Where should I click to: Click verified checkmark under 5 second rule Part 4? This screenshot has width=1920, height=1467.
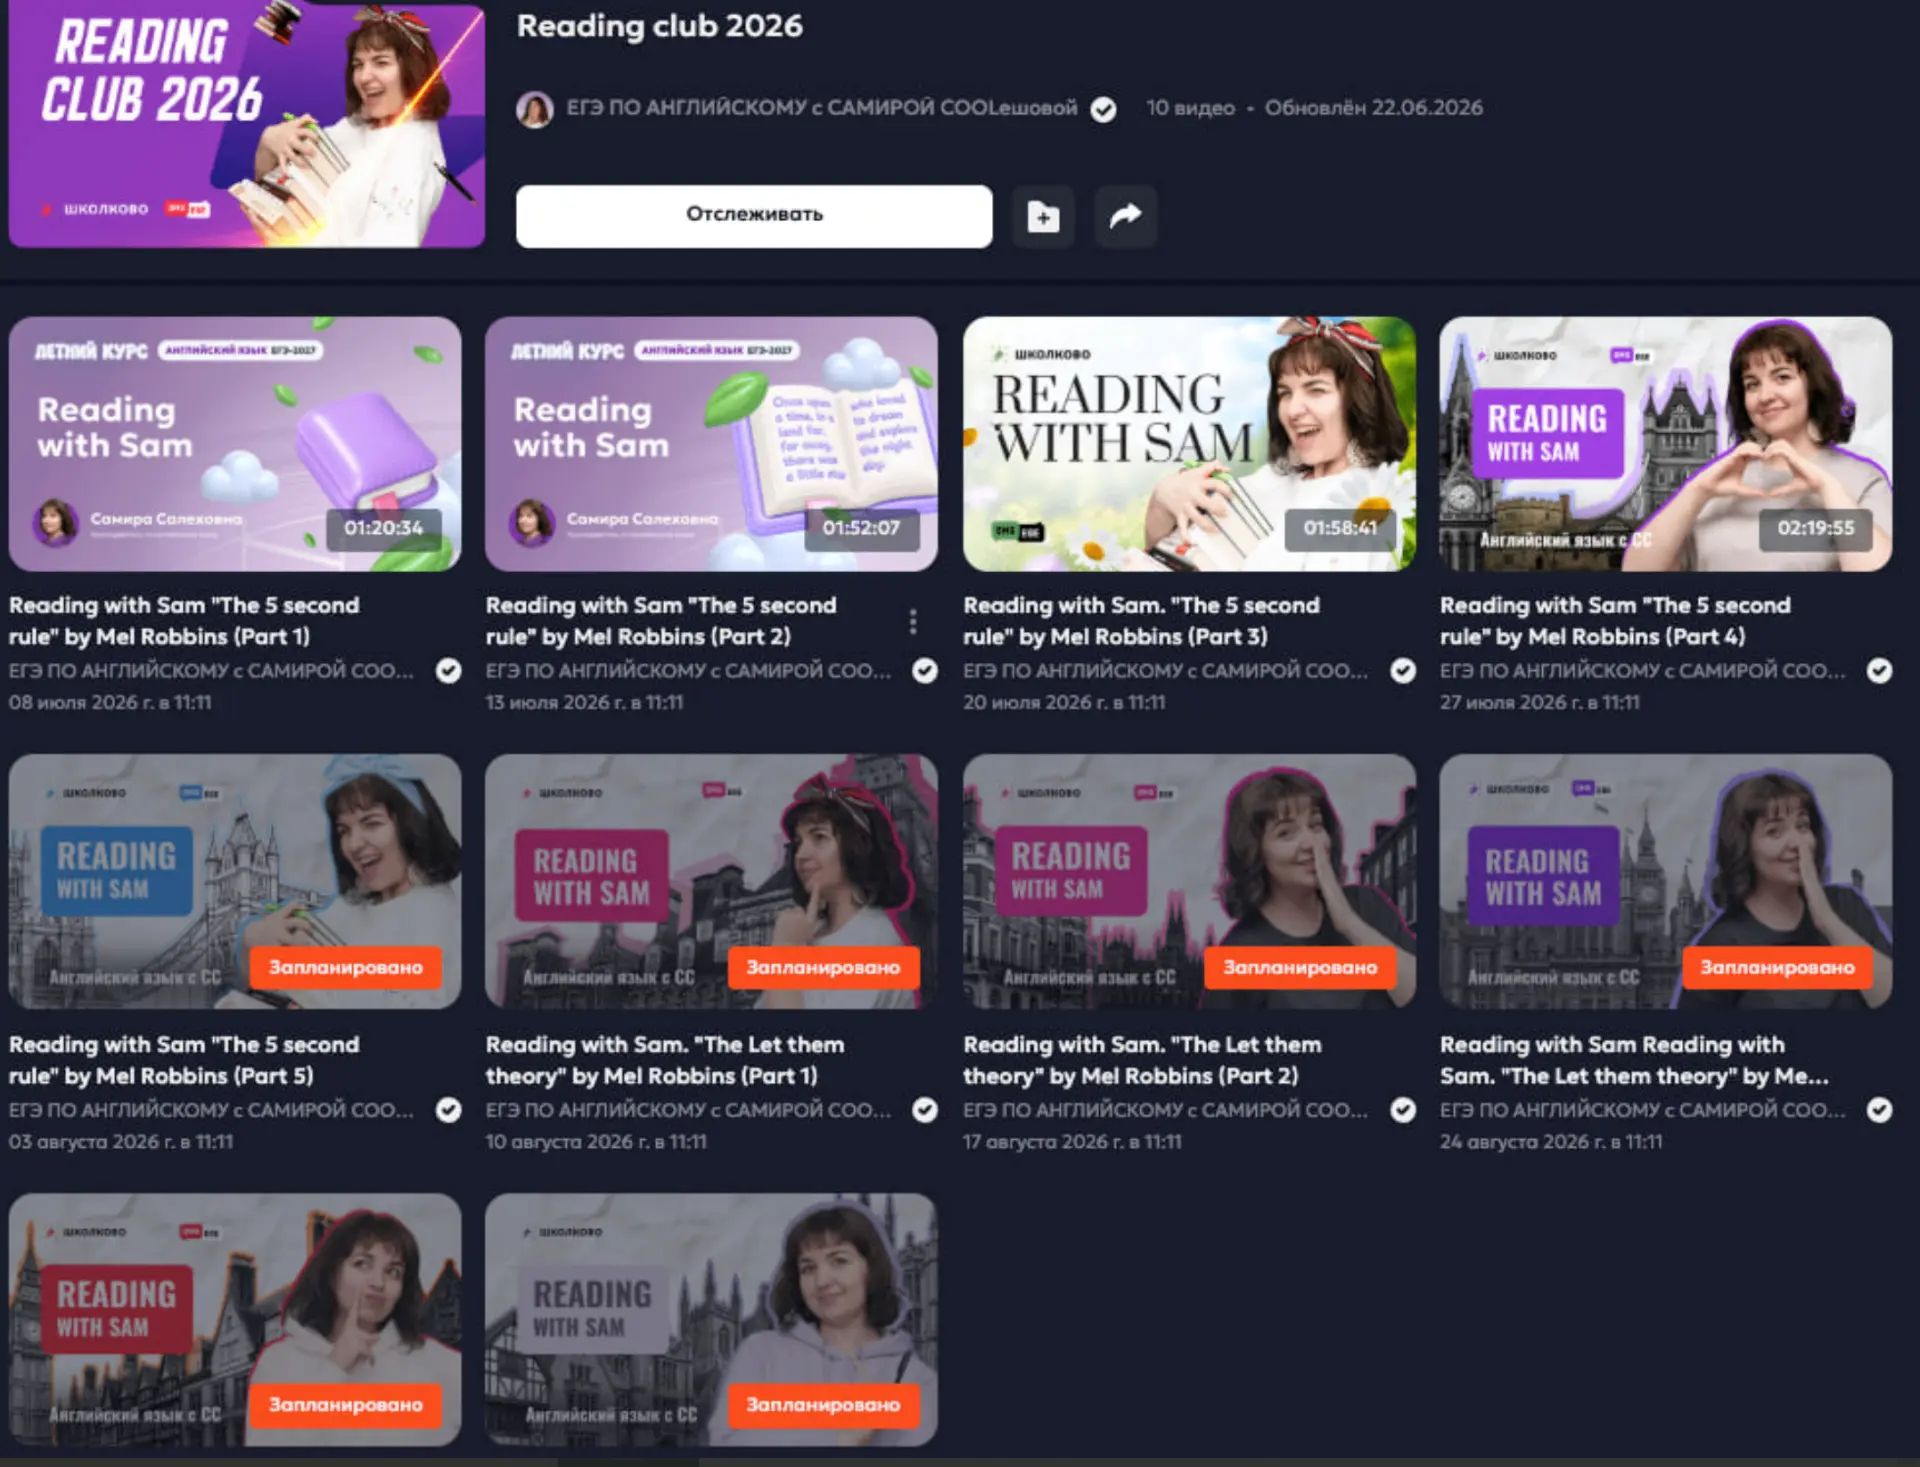click(x=1880, y=670)
